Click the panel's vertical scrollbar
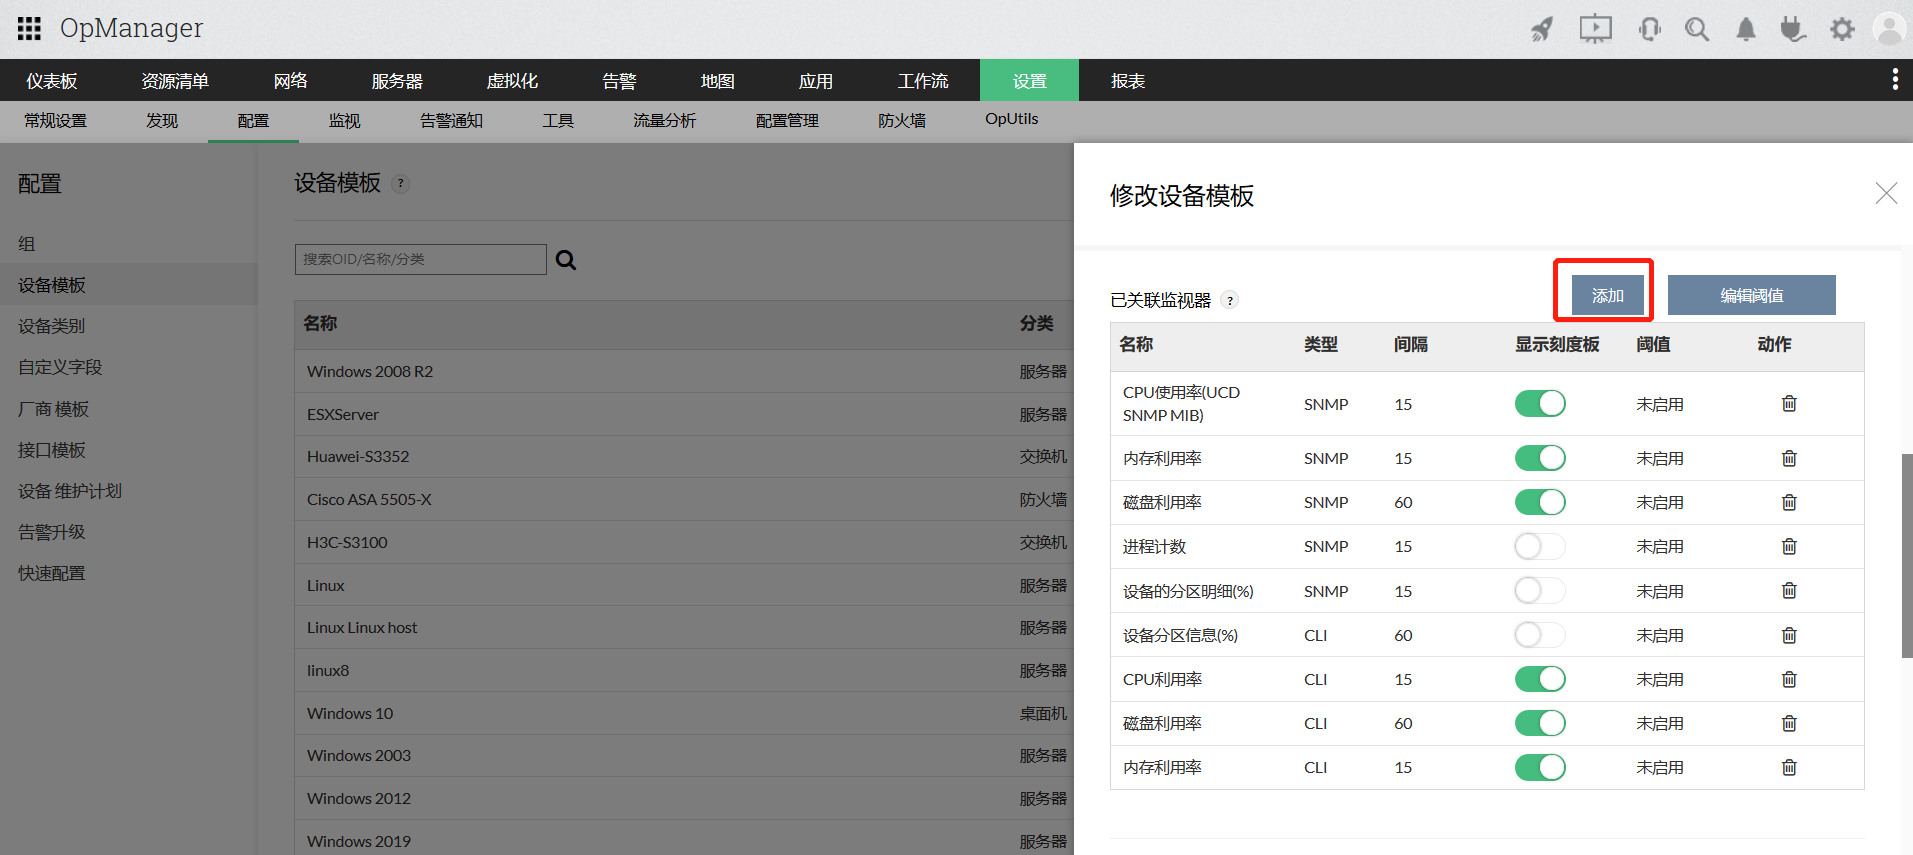 (x=1907, y=556)
